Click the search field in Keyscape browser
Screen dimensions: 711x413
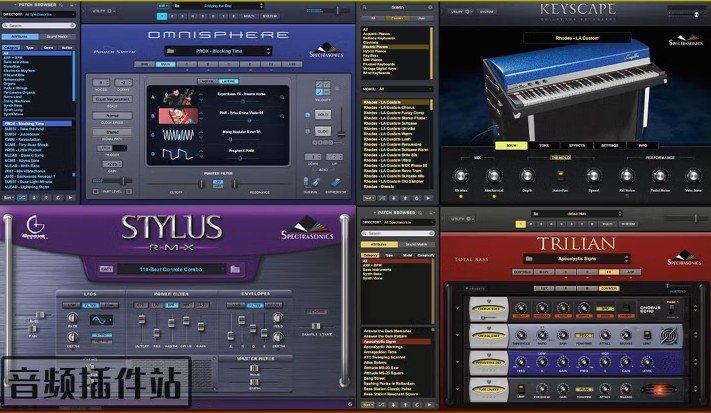click(398, 7)
